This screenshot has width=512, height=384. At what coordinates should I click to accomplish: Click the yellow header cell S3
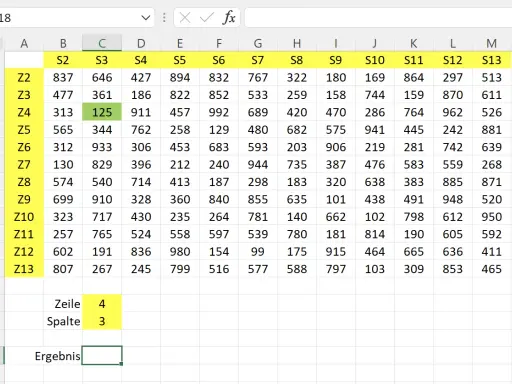pyautogui.click(x=102, y=60)
